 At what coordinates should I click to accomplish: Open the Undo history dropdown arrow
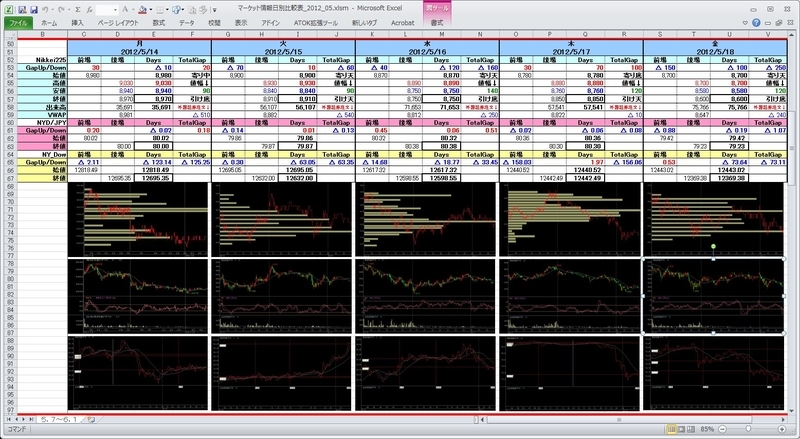tap(53, 10)
